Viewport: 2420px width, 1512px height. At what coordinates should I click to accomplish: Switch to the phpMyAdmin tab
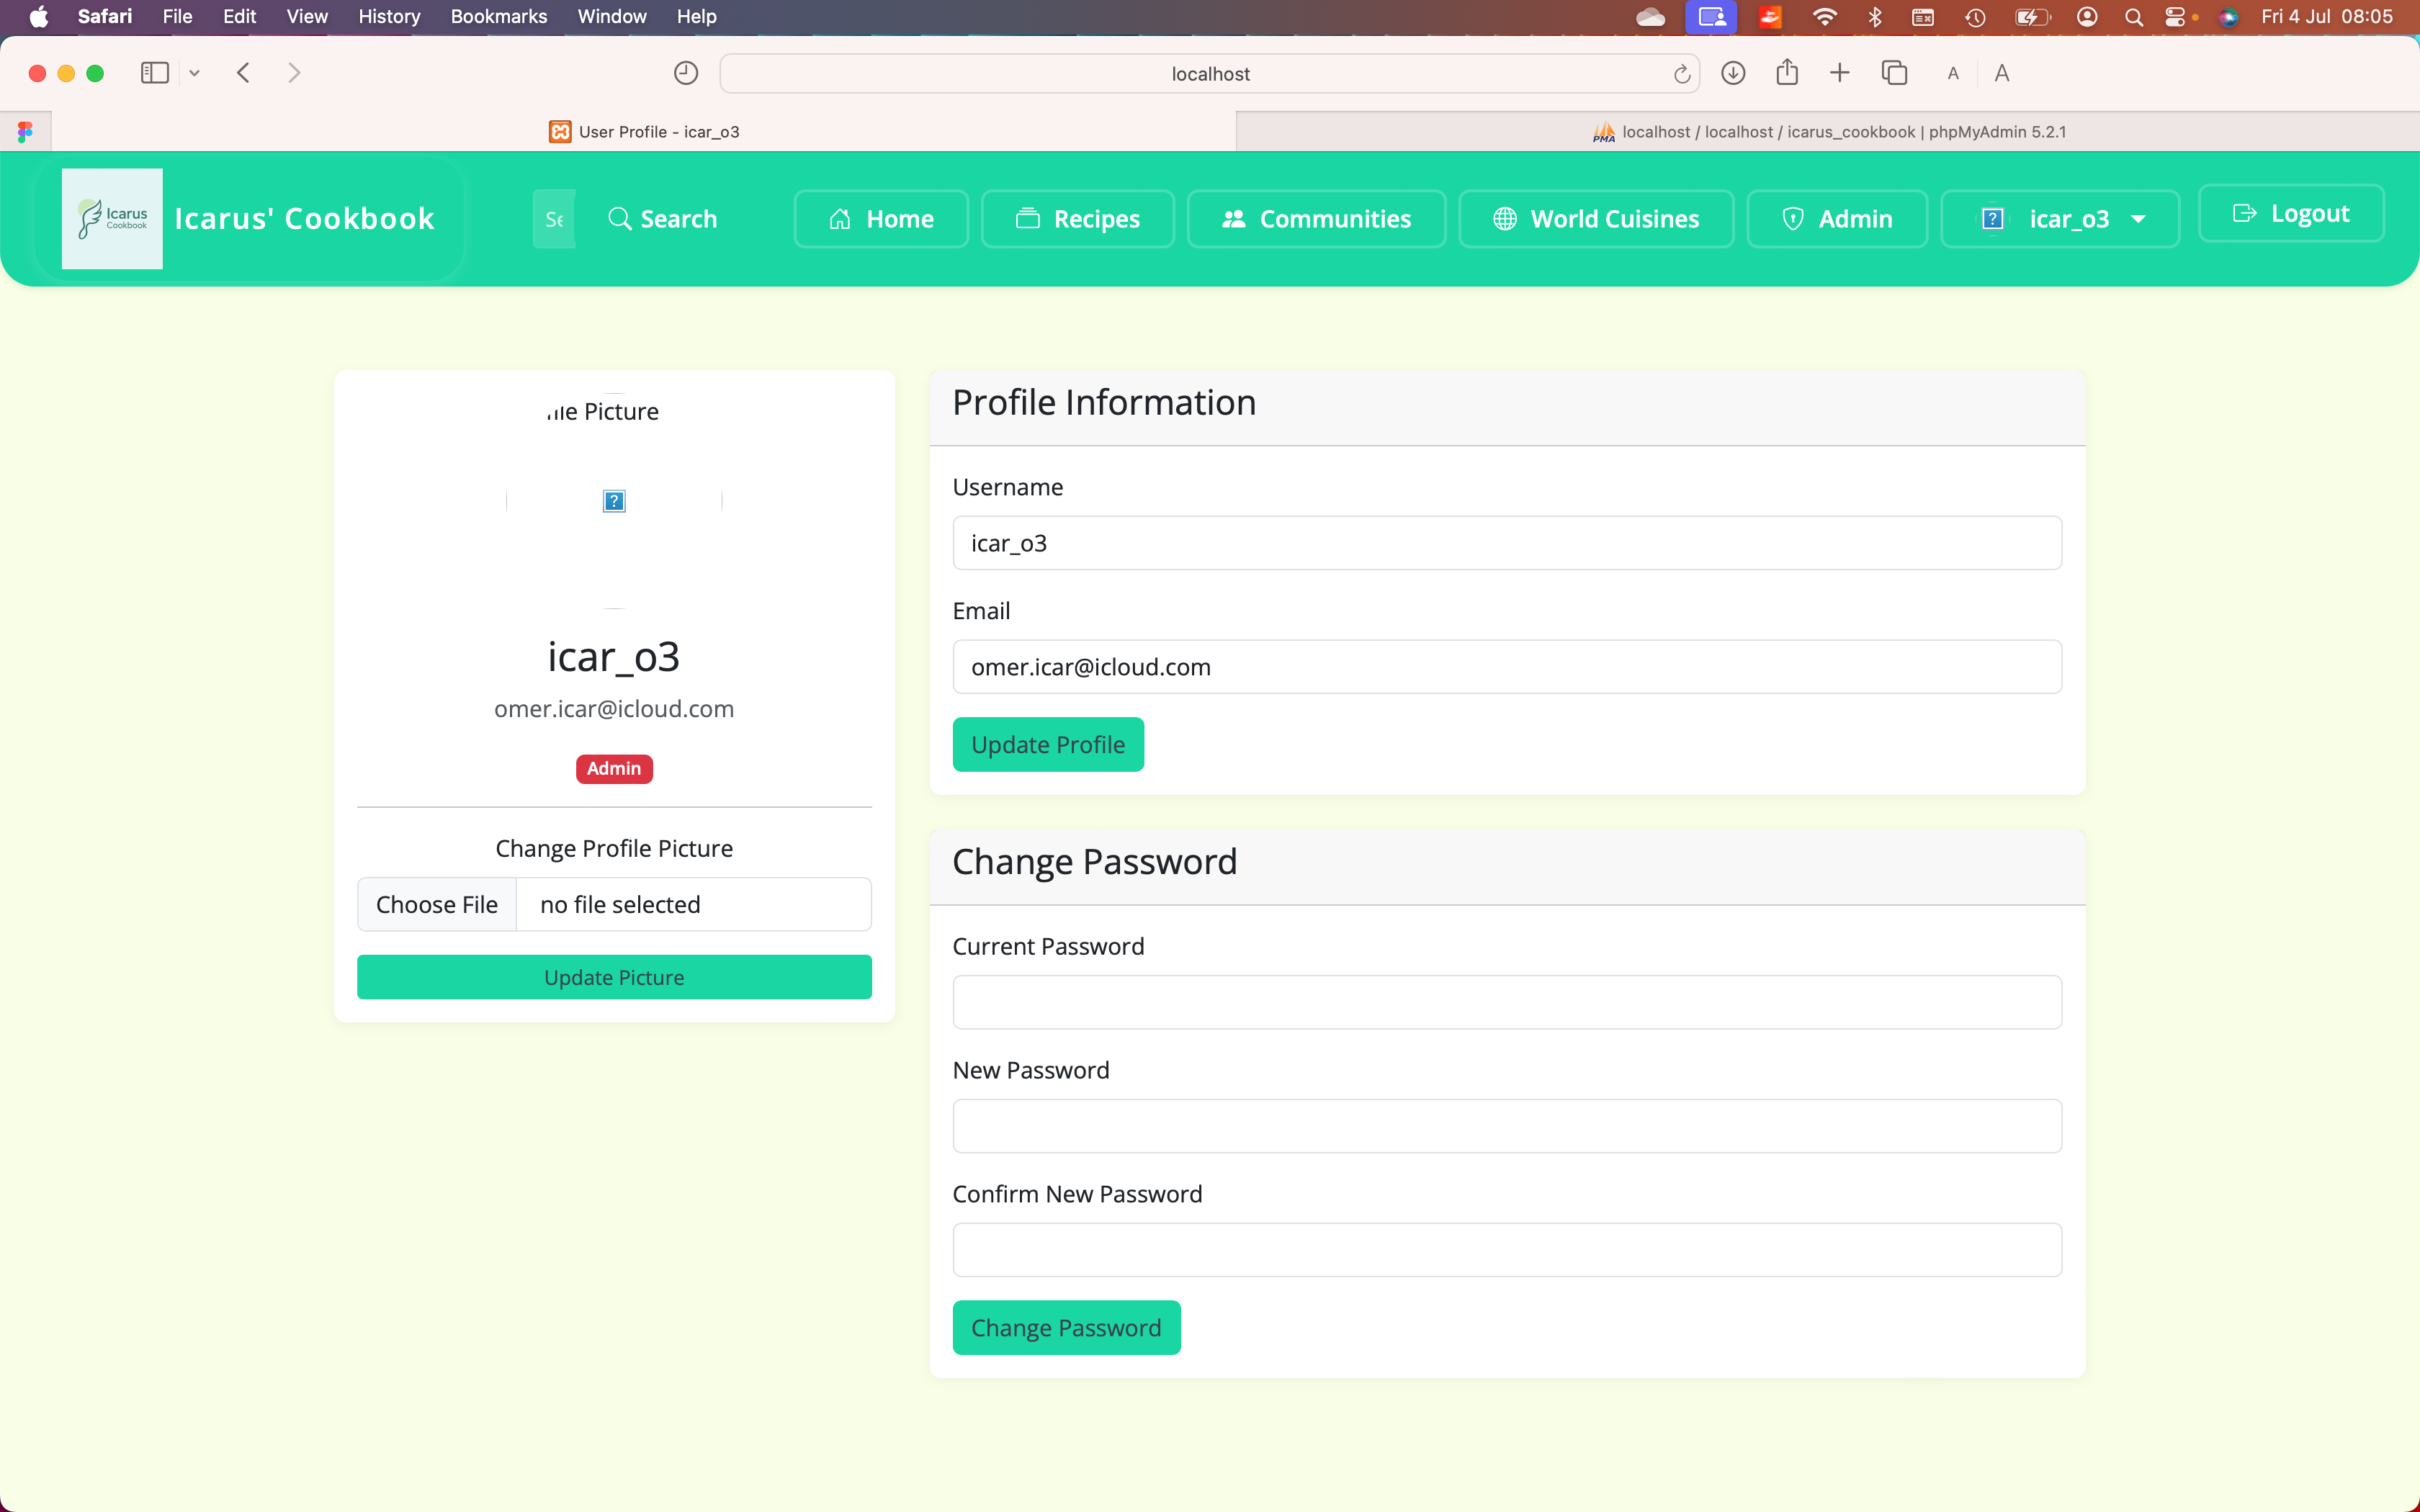(x=1829, y=131)
